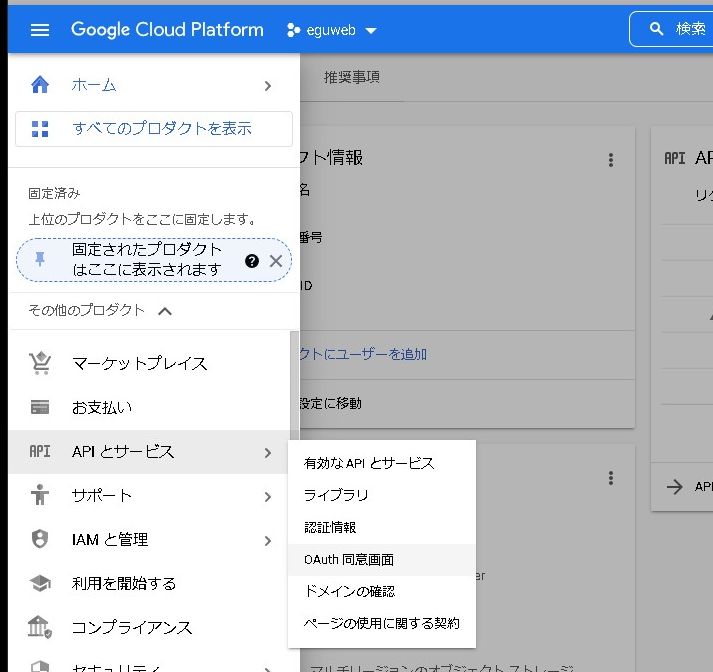Click the Billing credit card icon
This screenshot has height=672, width=713.
point(40,407)
